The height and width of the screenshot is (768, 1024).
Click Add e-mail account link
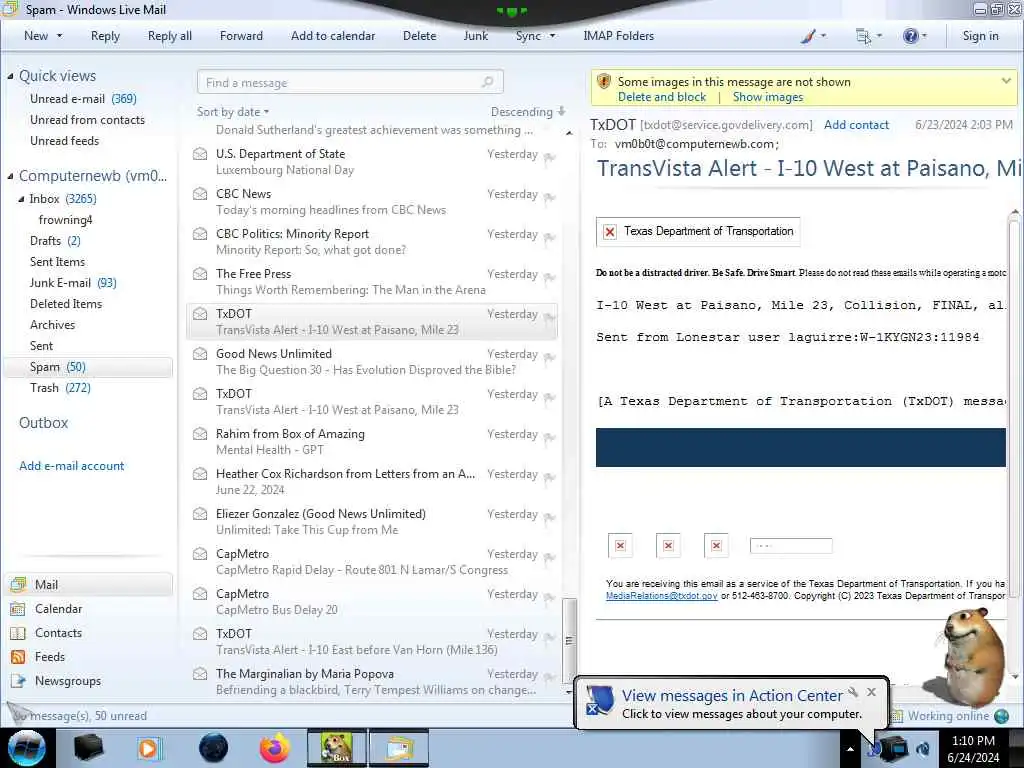tap(71, 466)
